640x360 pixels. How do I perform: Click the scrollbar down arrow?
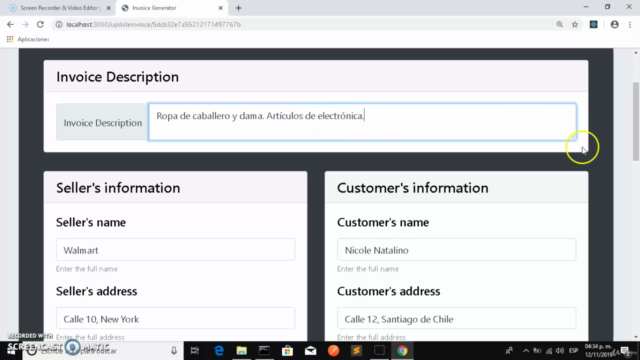click(636, 337)
